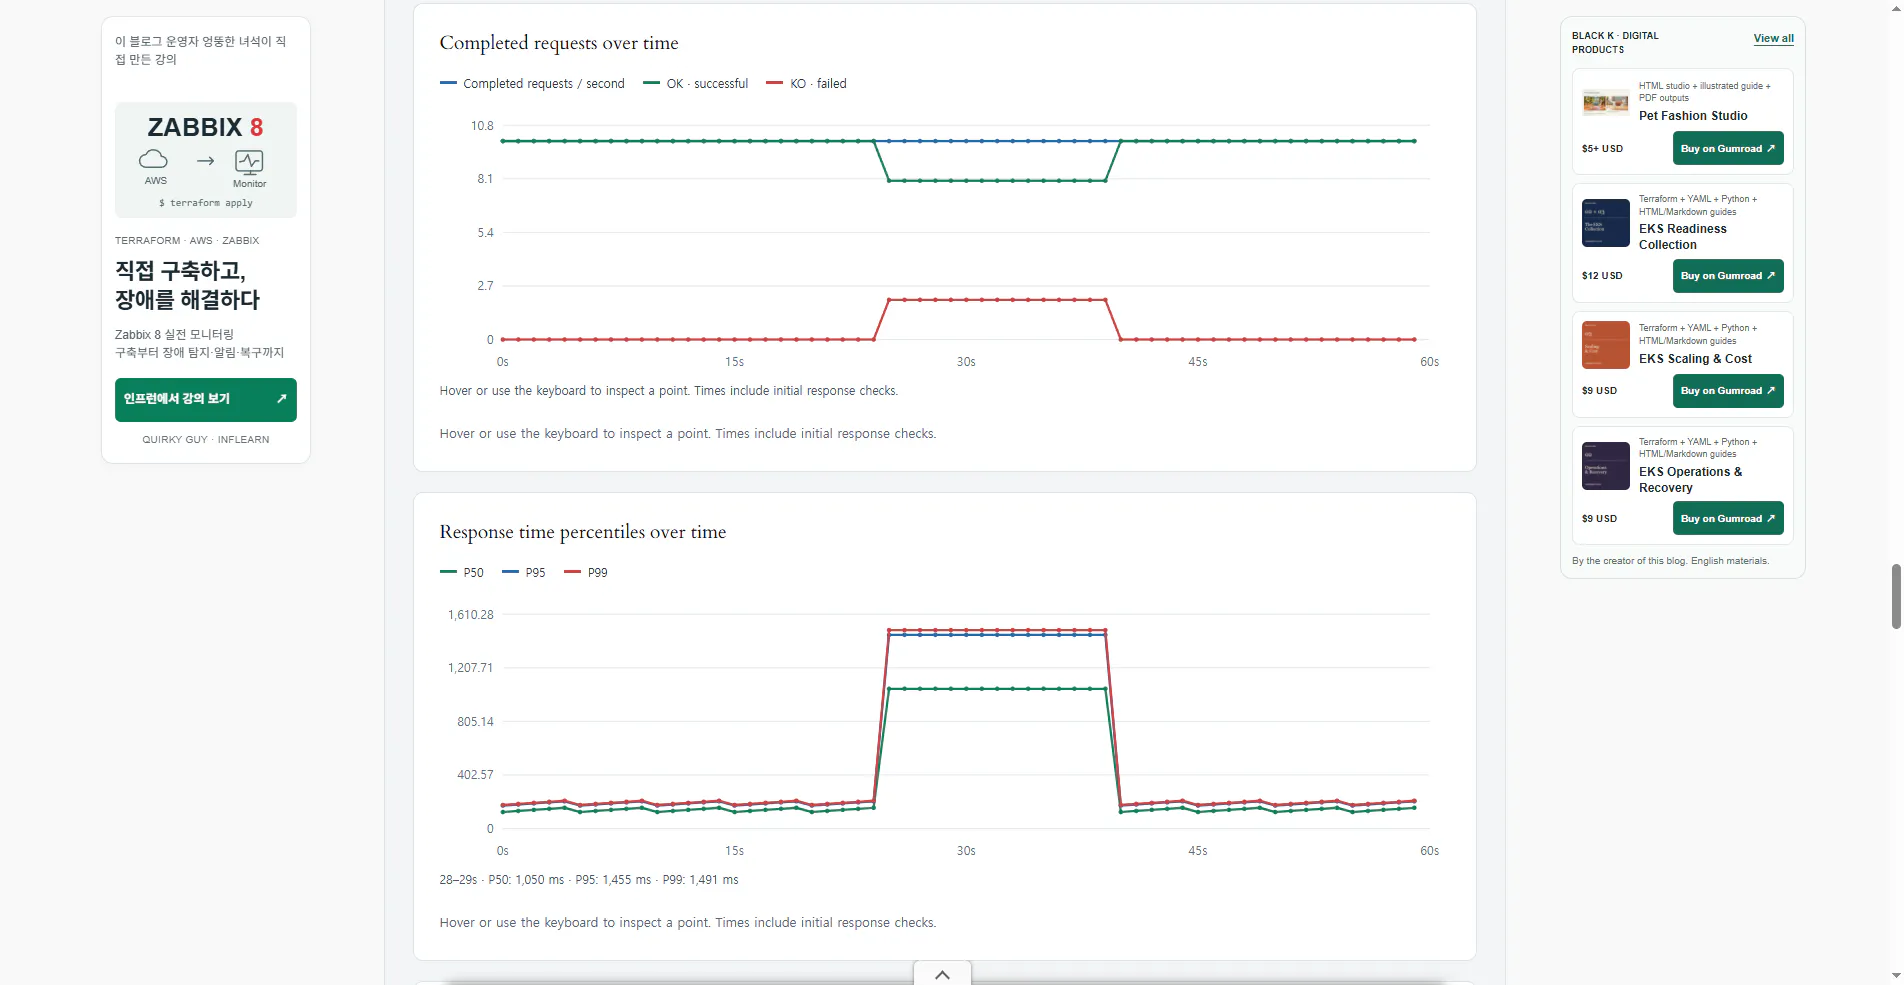This screenshot has width=1904, height=985.
Task: Click the Completed requests over time heading
Action: tap(559, 43)
